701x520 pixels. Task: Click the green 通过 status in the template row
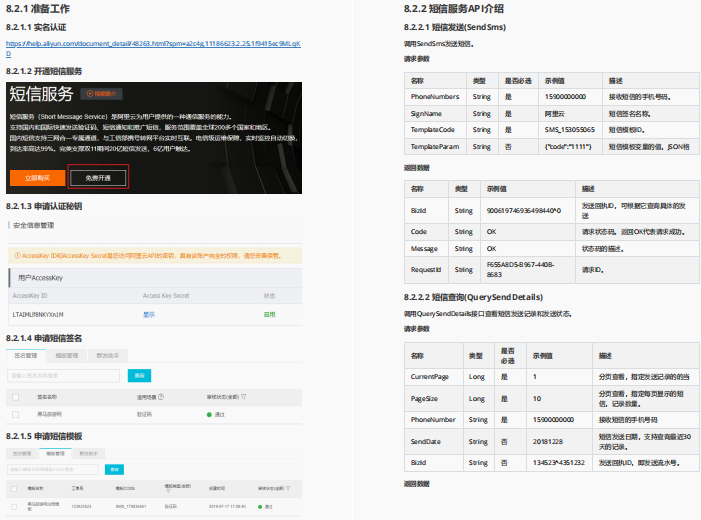(266, 507)
